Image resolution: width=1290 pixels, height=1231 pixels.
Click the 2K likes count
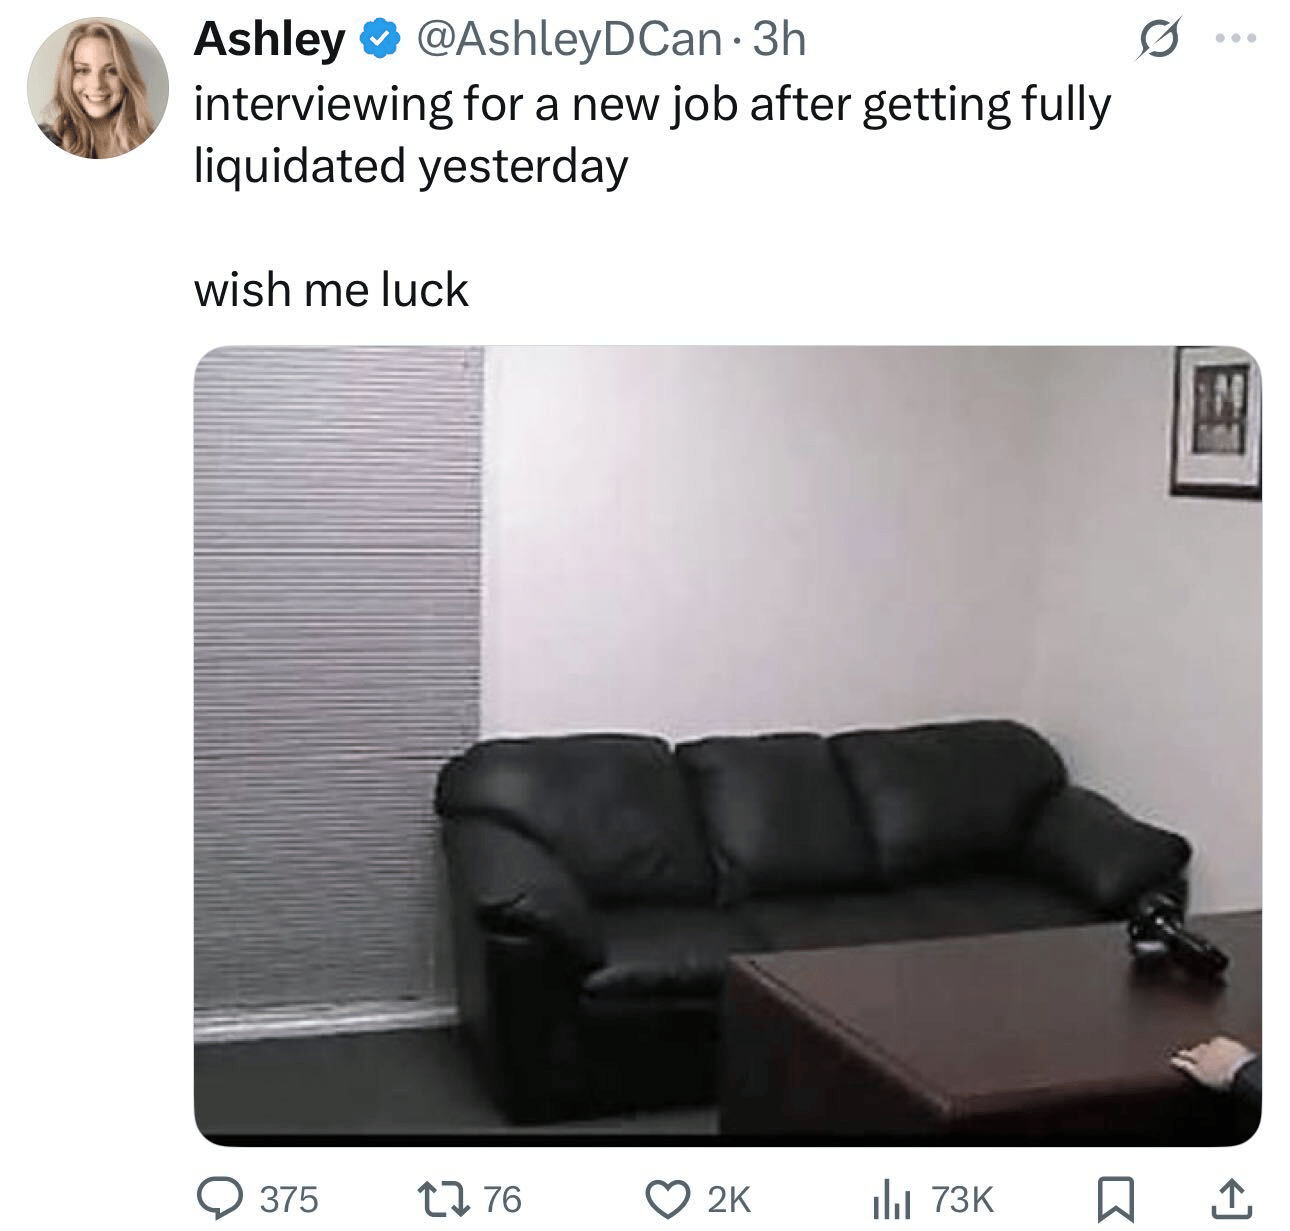pyautogui.click(x=729, y=1198)
